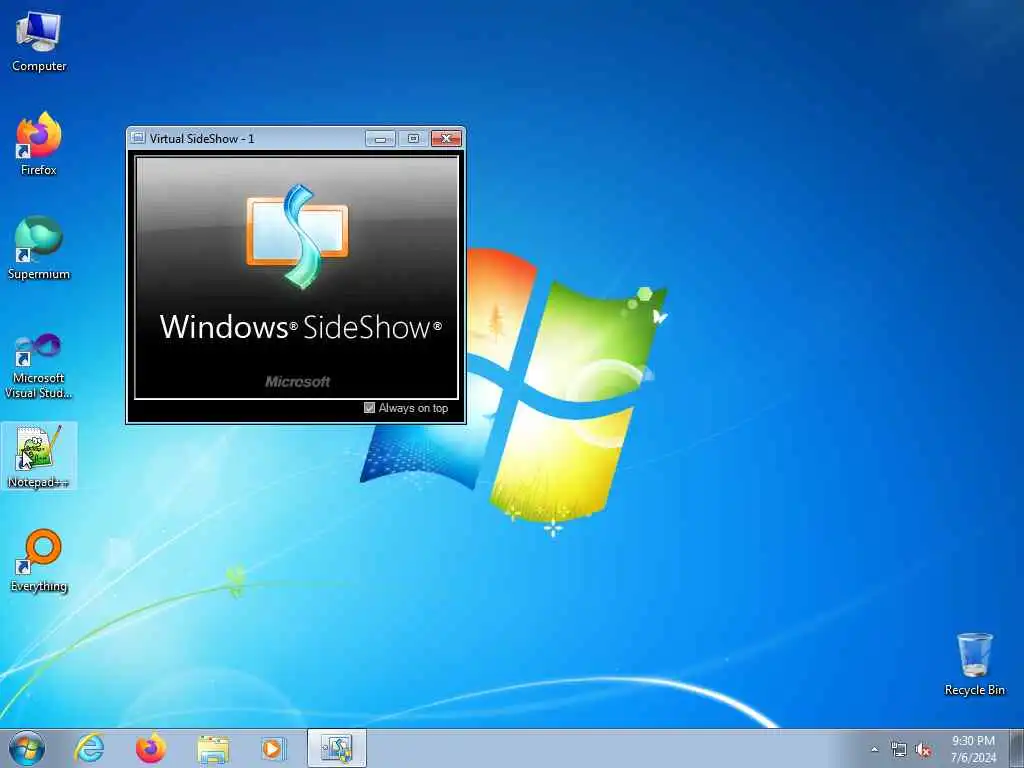The image size is (1024, 768).
Task: Close the Virtual SideShow window
Action: click(446, 138)
